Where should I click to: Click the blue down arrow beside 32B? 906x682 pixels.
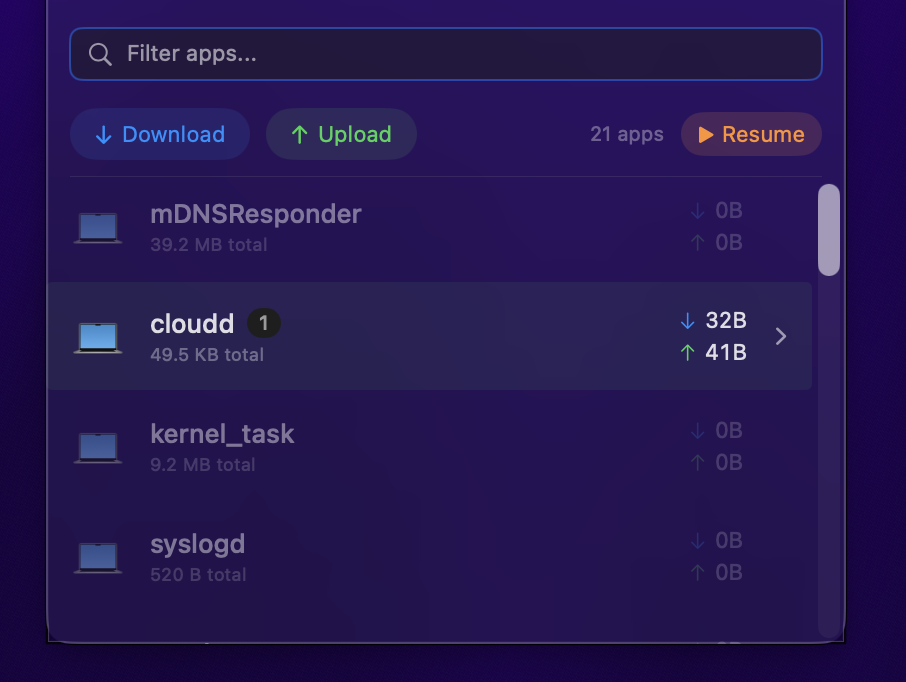(687, 321)
